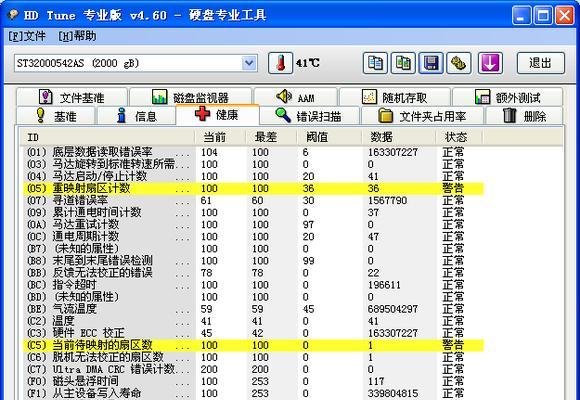Select the (F0) 磁头悬浮时间 row
The height and width of the screenshot is (400, 580).
[x=253, y=381]
